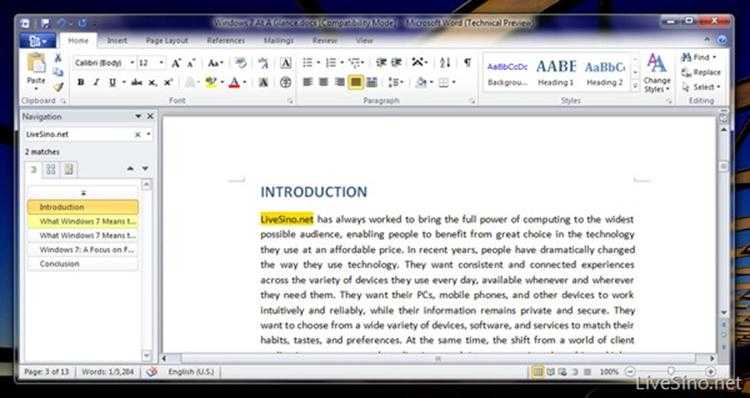The height and width of the screenshot is (398, 750).
Task: Select the Format Painter brush
Action: [58, 87]
